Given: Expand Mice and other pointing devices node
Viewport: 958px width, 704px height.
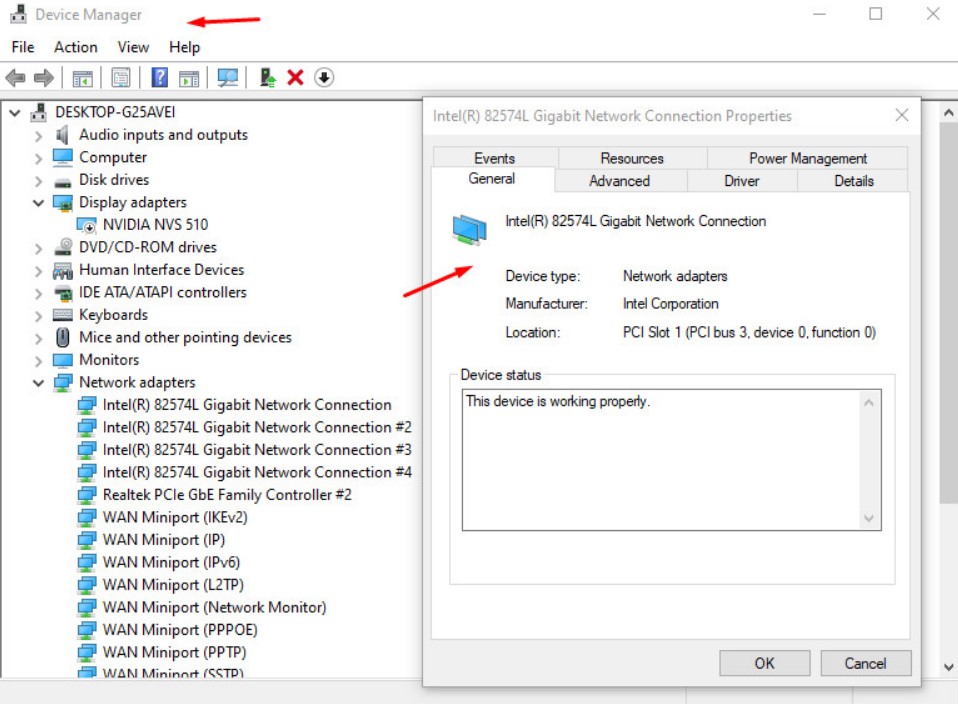Looking at the screenshot, I should click(38, 339).
